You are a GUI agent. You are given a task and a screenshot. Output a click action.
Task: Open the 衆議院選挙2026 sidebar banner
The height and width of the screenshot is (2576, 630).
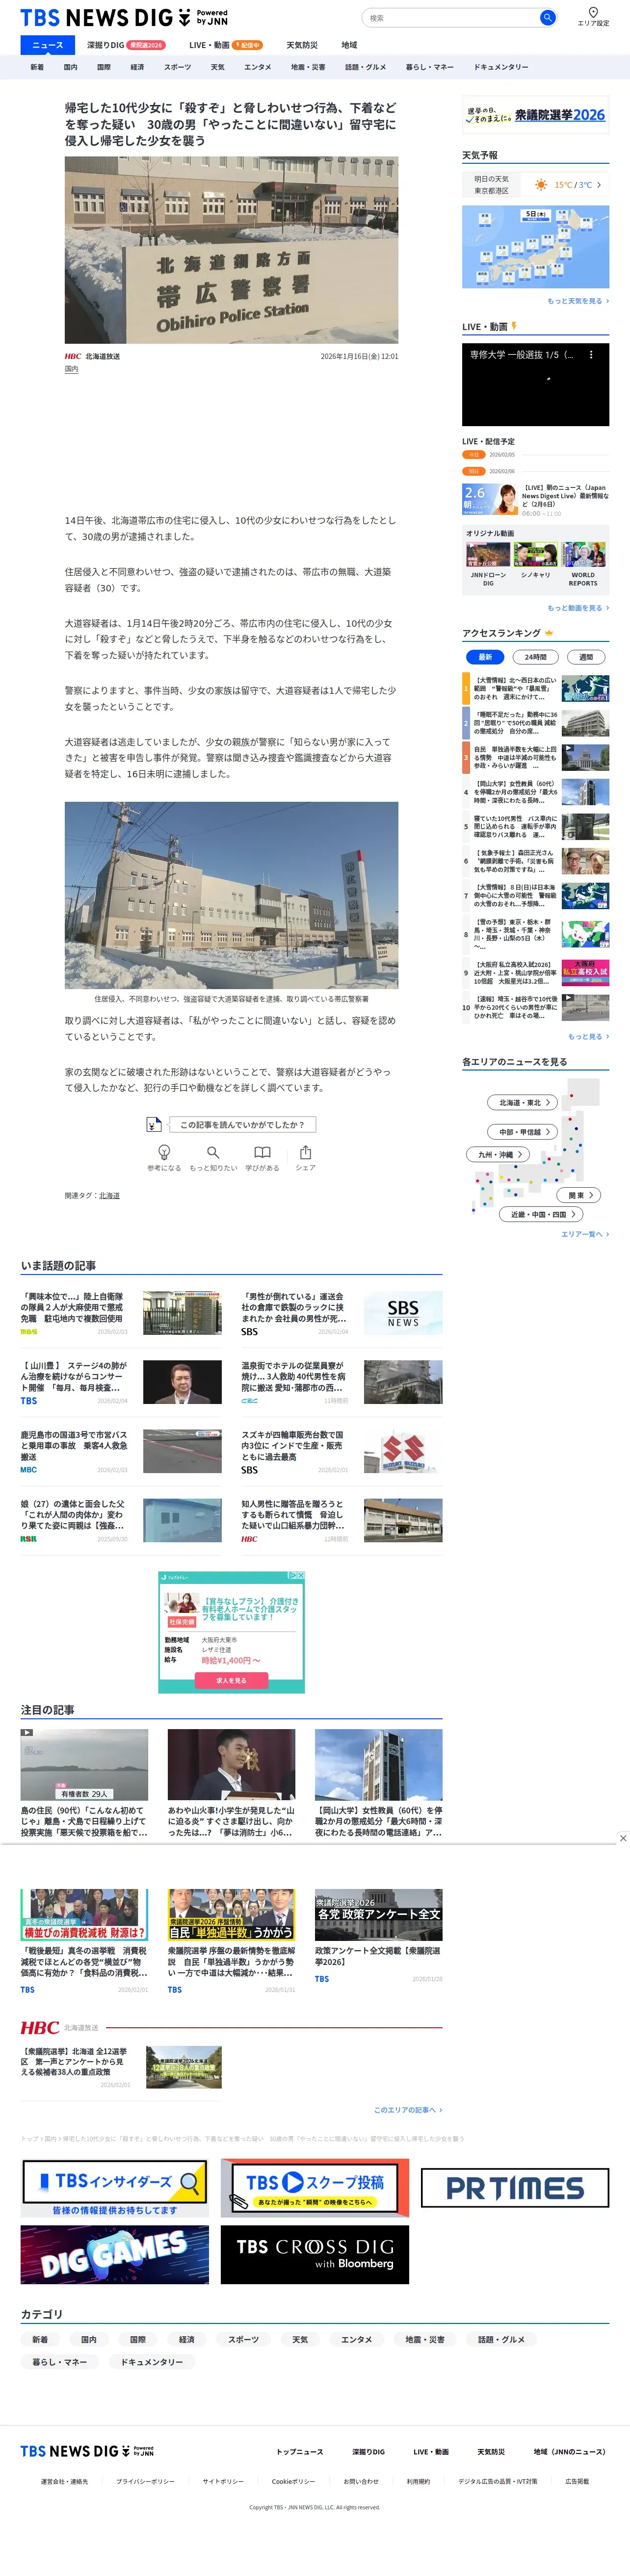536,115
